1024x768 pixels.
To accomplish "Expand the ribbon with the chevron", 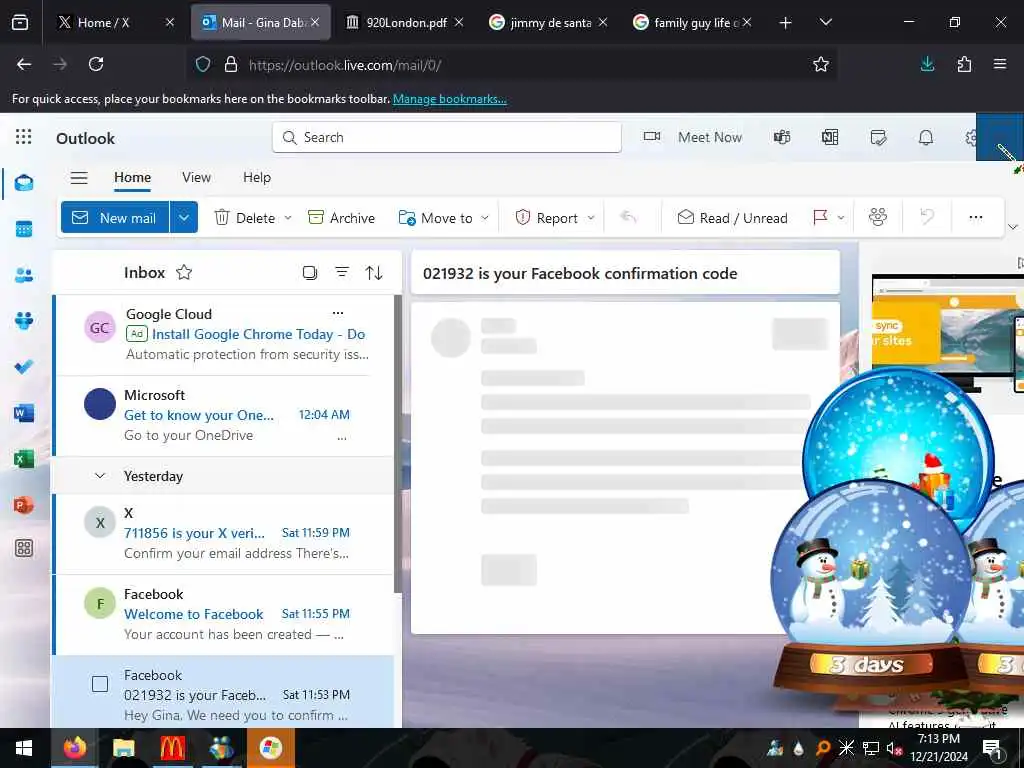I will coord(1013,227).
